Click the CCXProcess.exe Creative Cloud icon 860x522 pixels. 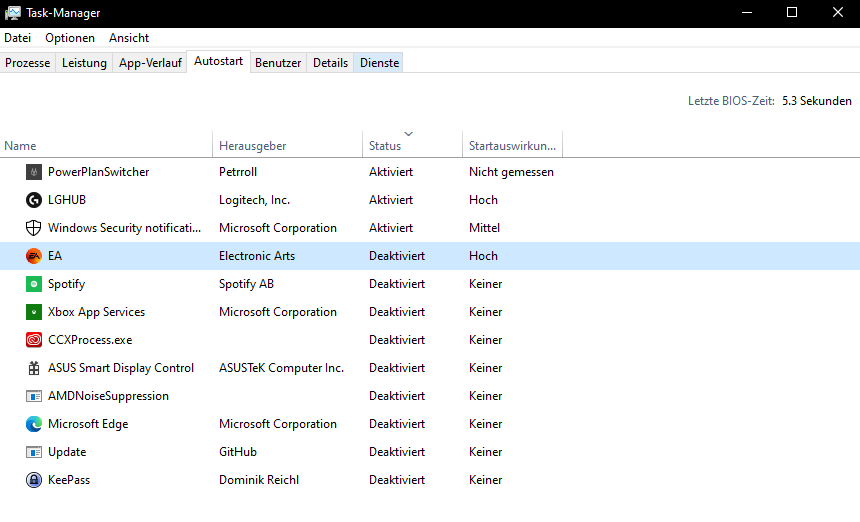(x=33, y=340)
